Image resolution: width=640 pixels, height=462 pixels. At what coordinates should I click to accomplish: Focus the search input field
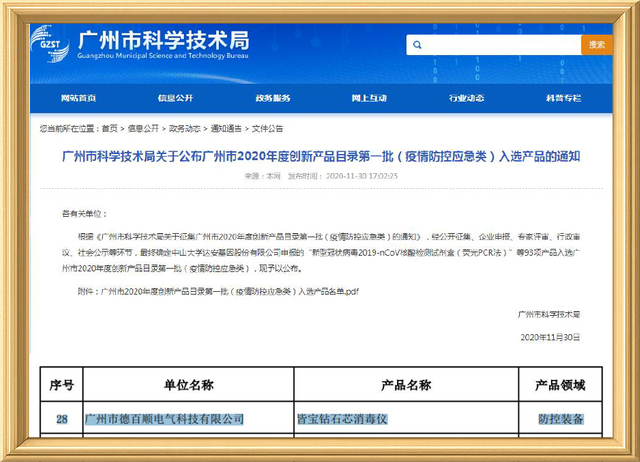pyautogui.click(x=493, y=45)
